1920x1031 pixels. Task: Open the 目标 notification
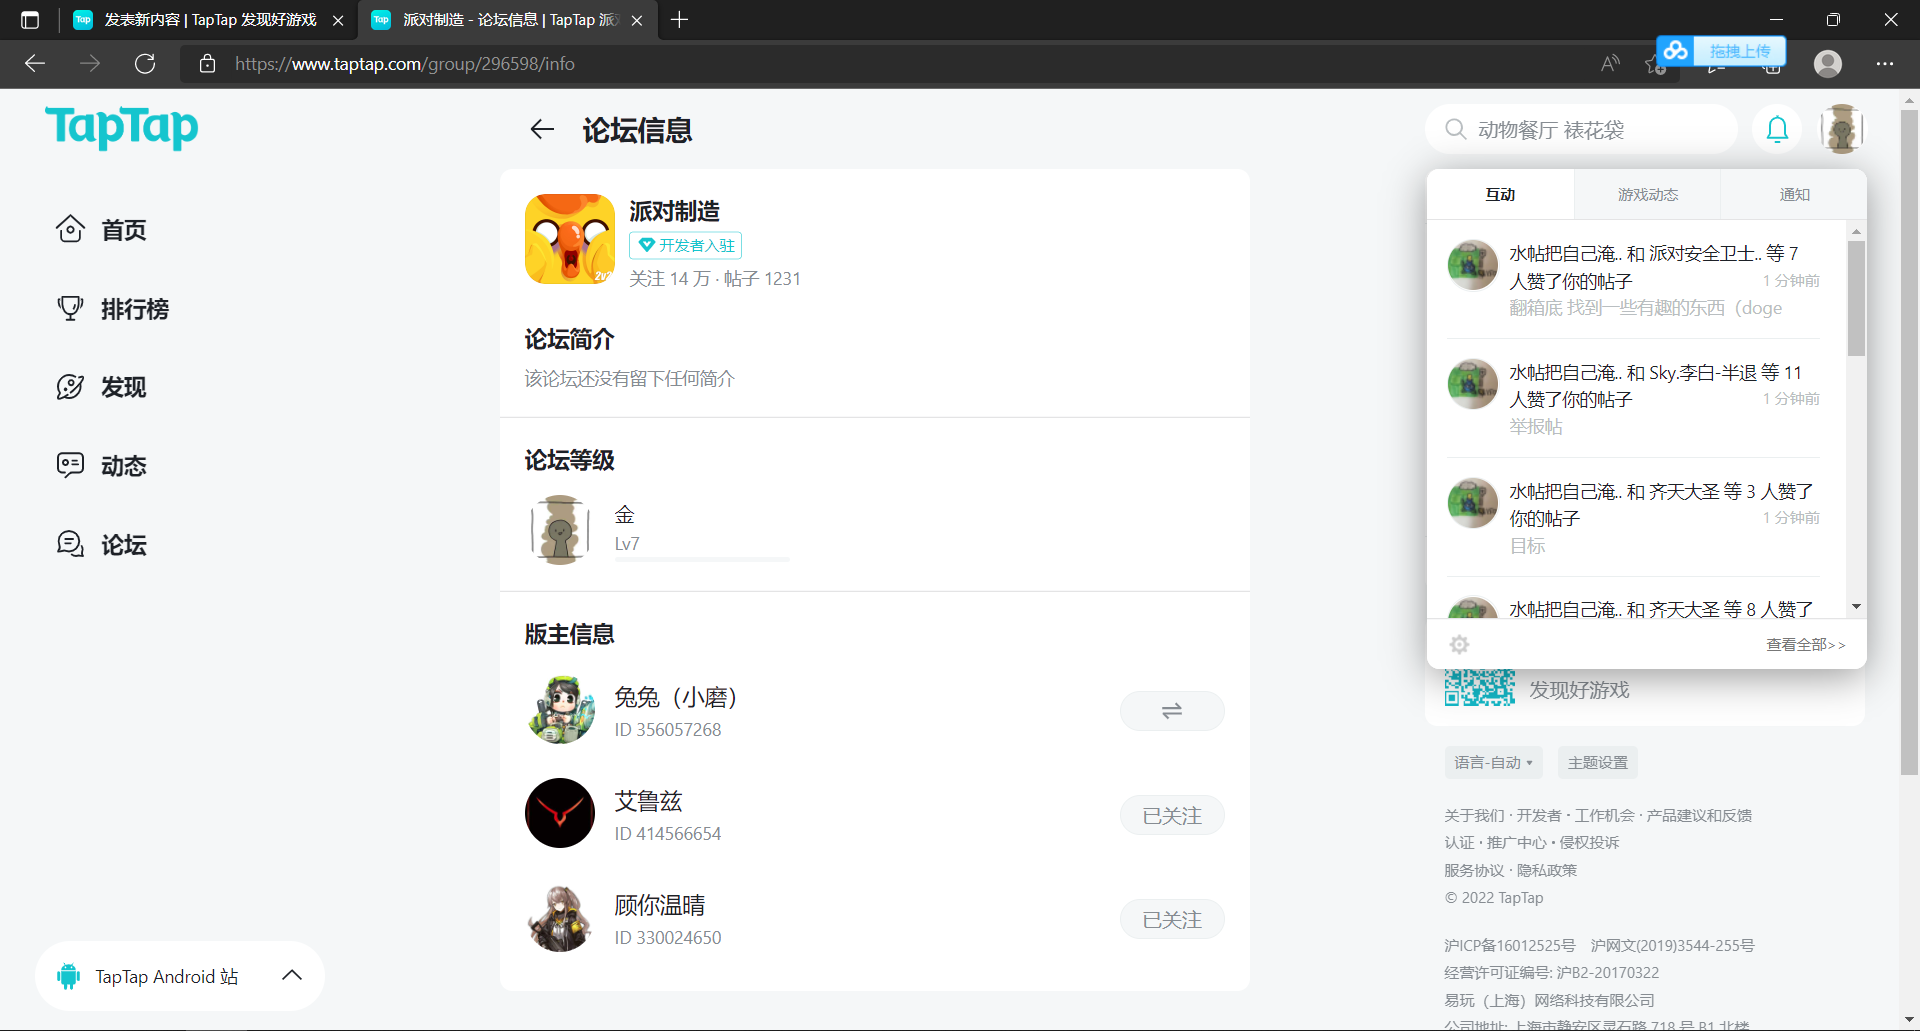[x=1634, y=518]
